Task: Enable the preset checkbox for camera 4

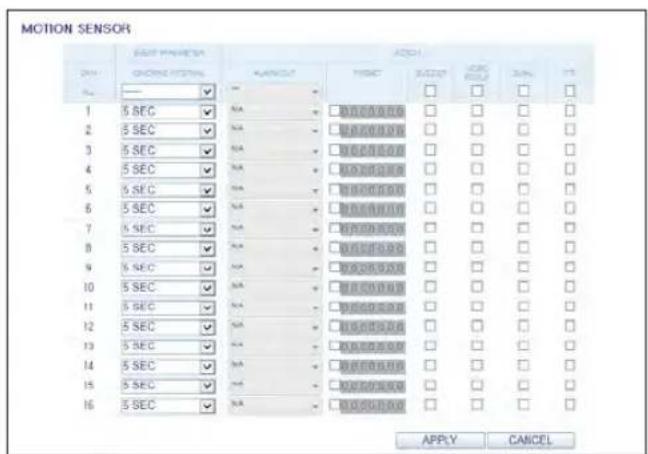Action: [334, 169]
